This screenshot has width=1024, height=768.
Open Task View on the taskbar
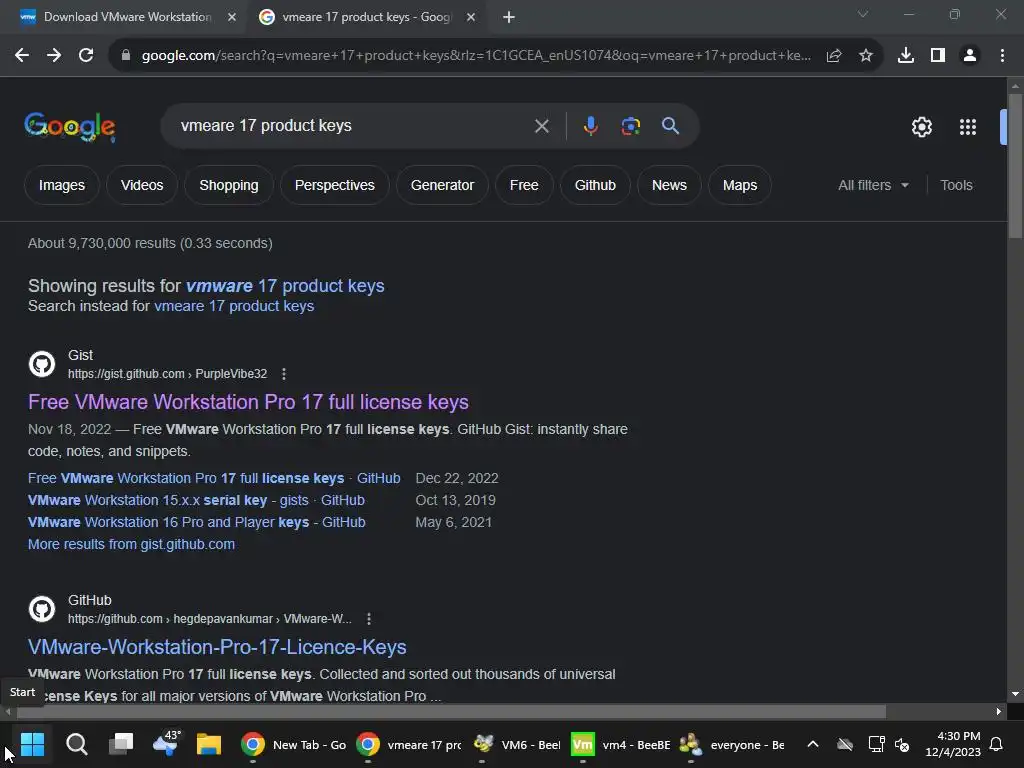(x=121, y=744)
